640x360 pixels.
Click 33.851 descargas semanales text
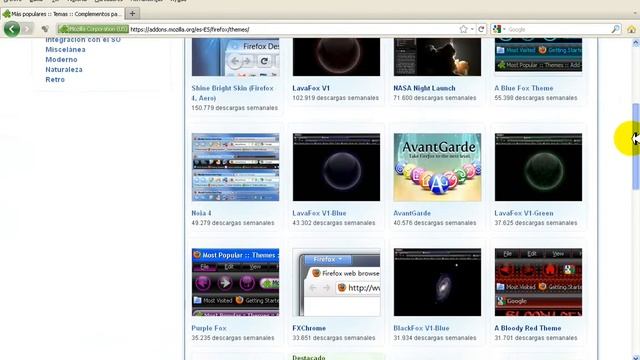point(333,338)
